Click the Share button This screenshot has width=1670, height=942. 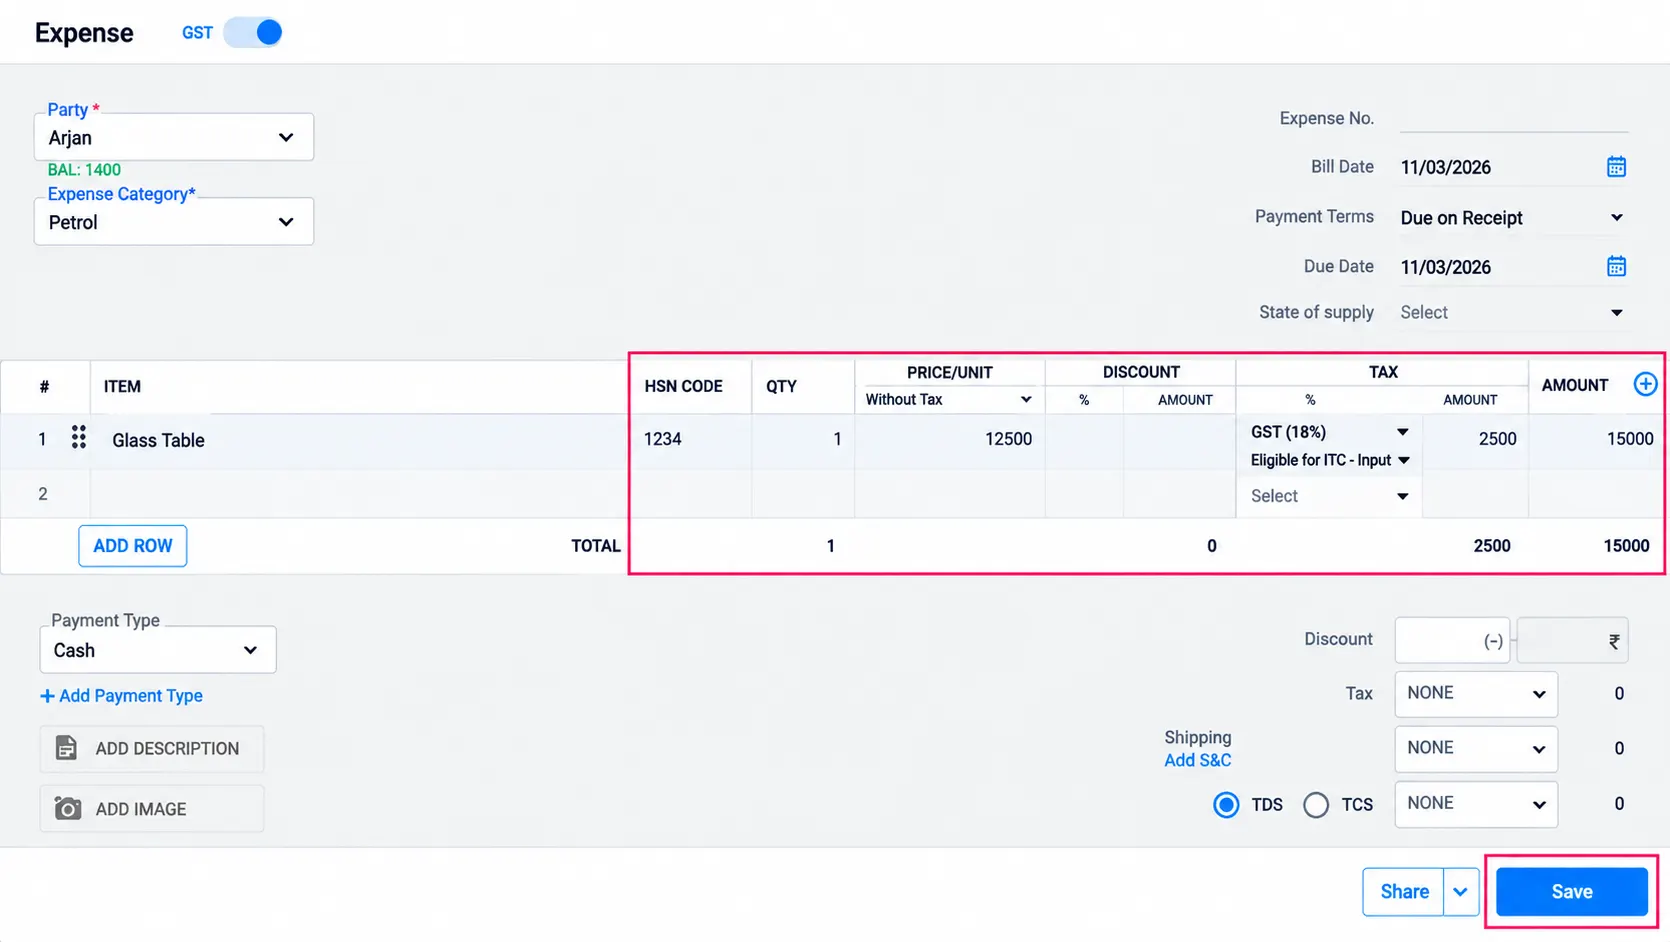pos(1404,892)
